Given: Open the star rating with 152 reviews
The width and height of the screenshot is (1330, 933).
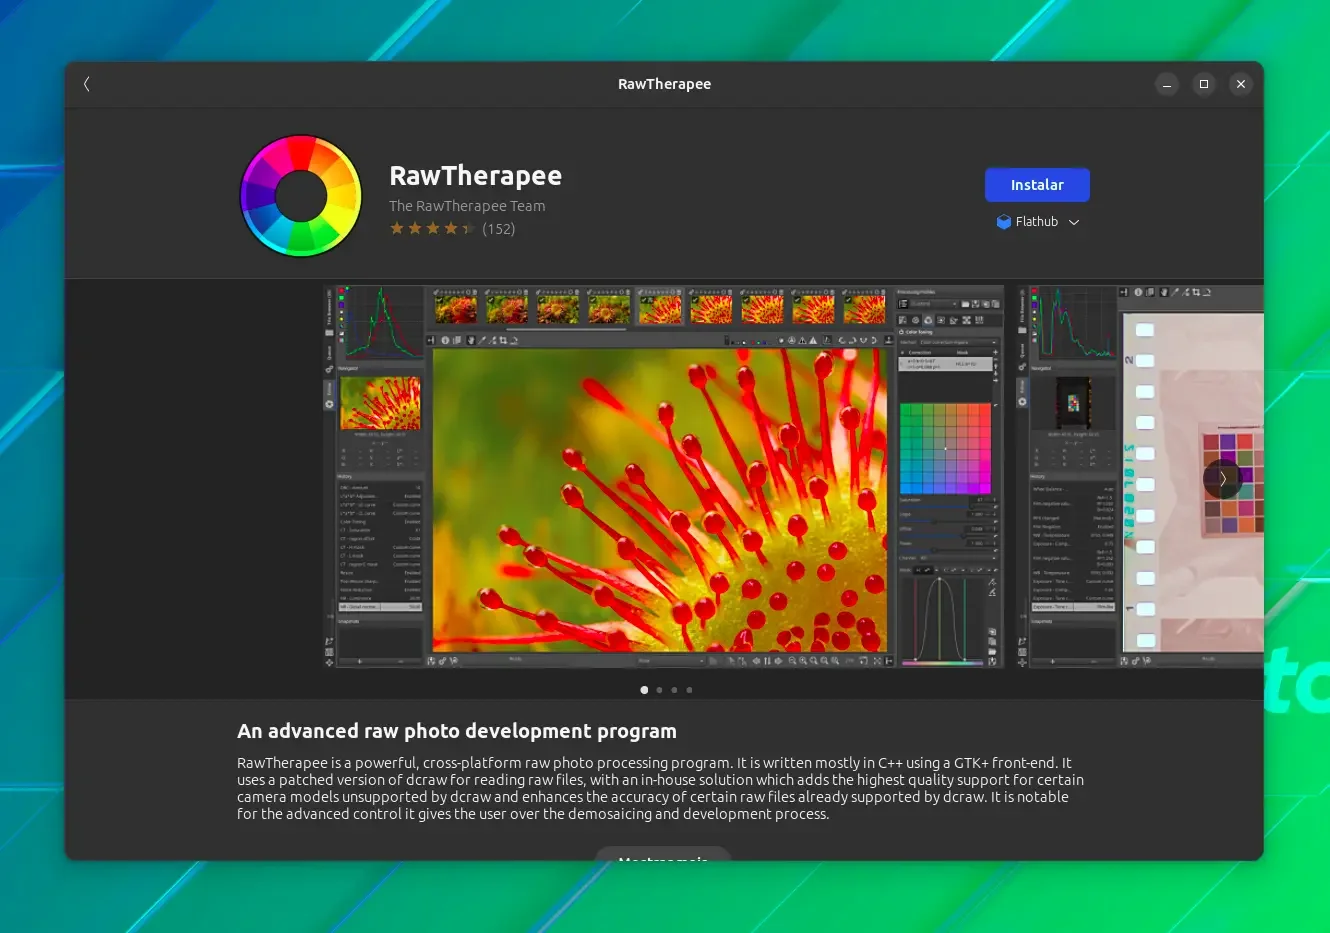Looking at the screenshot, I should click(x=452, y=229).
